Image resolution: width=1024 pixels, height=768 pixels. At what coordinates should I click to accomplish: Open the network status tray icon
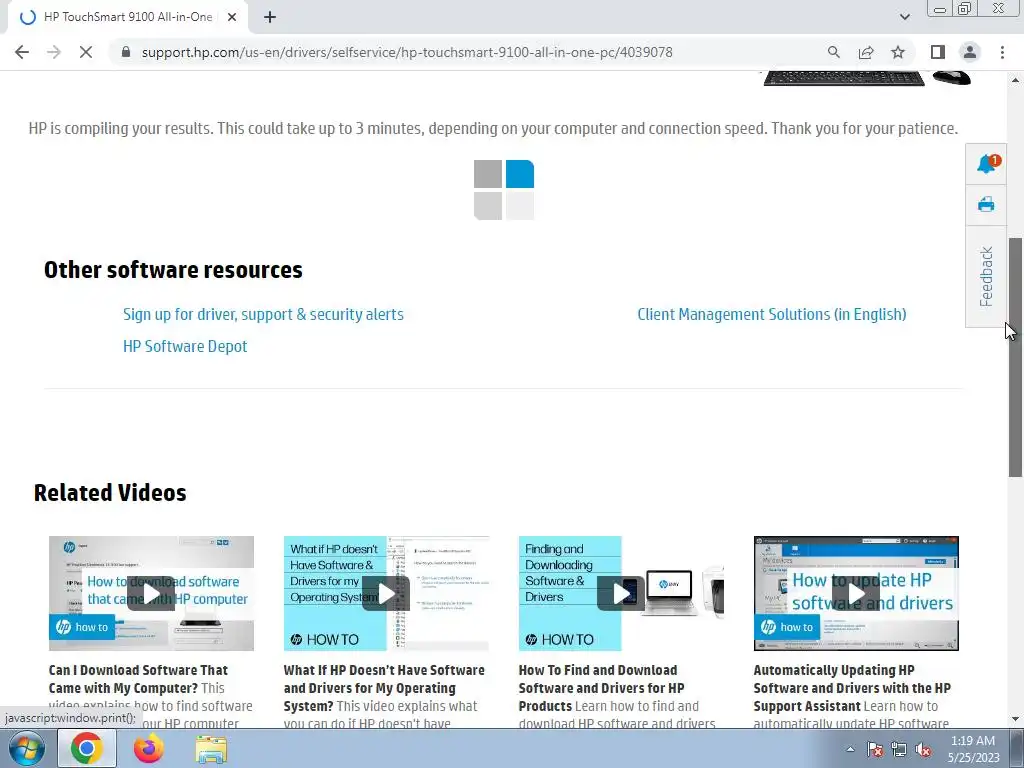899,749
